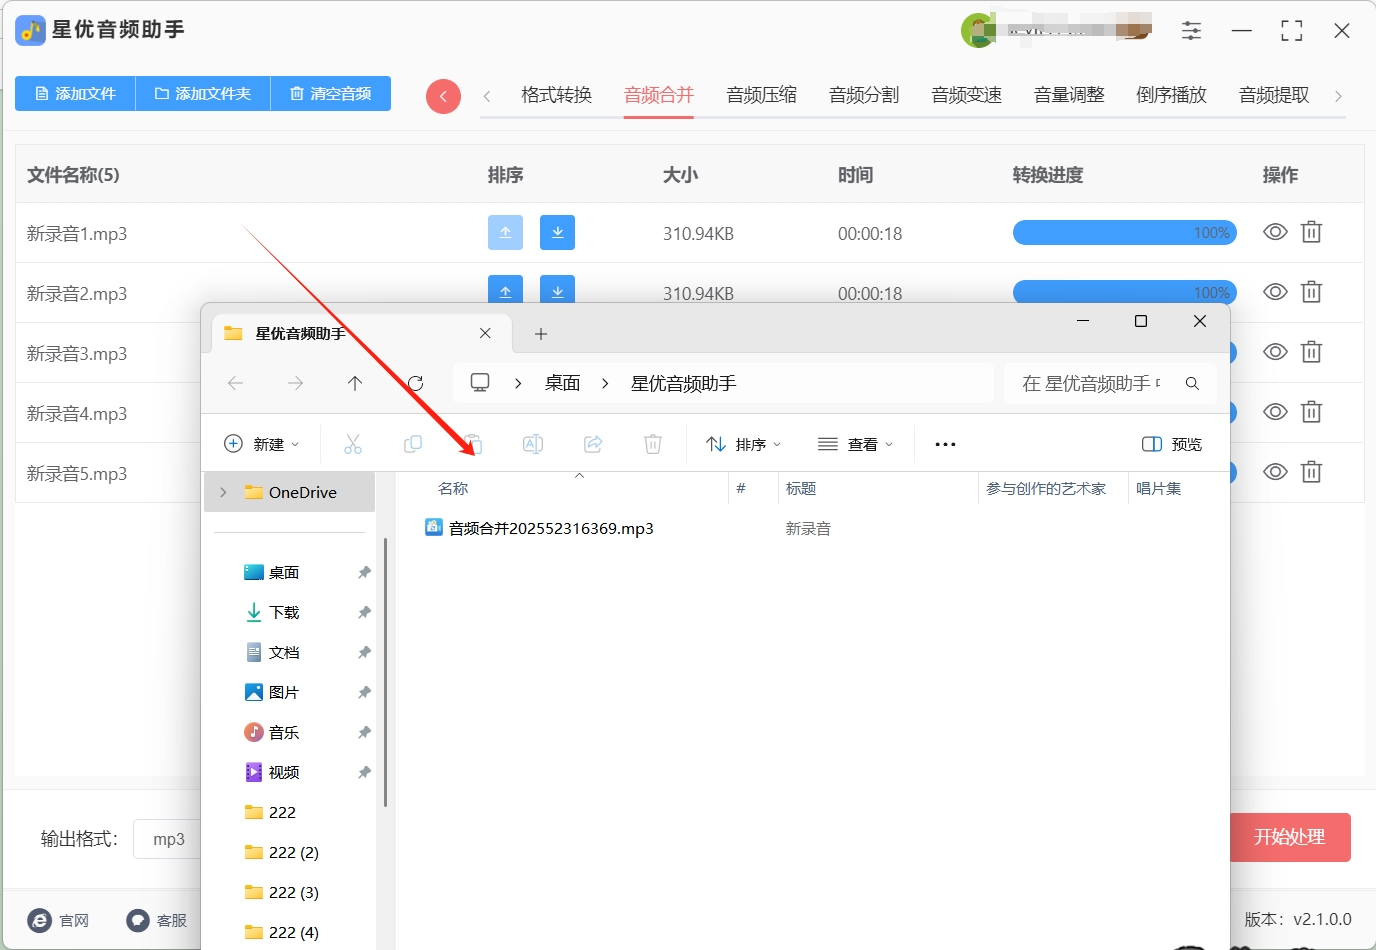Switch to the 倒序播放 tab
This screenshot has width=1376, height=950.
click(1172, 95)
